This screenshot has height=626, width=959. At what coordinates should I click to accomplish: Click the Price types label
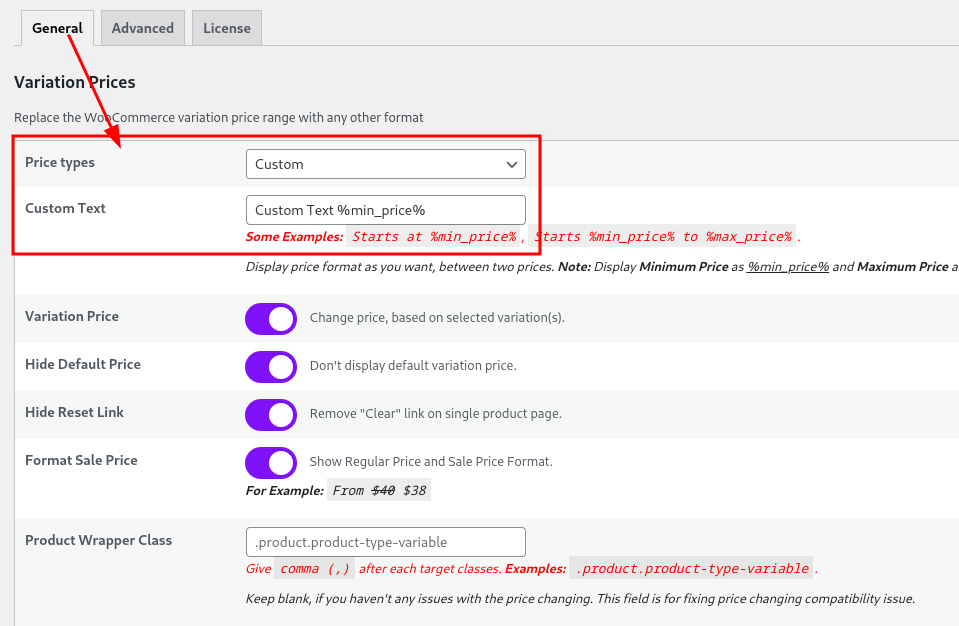(60, 163)
